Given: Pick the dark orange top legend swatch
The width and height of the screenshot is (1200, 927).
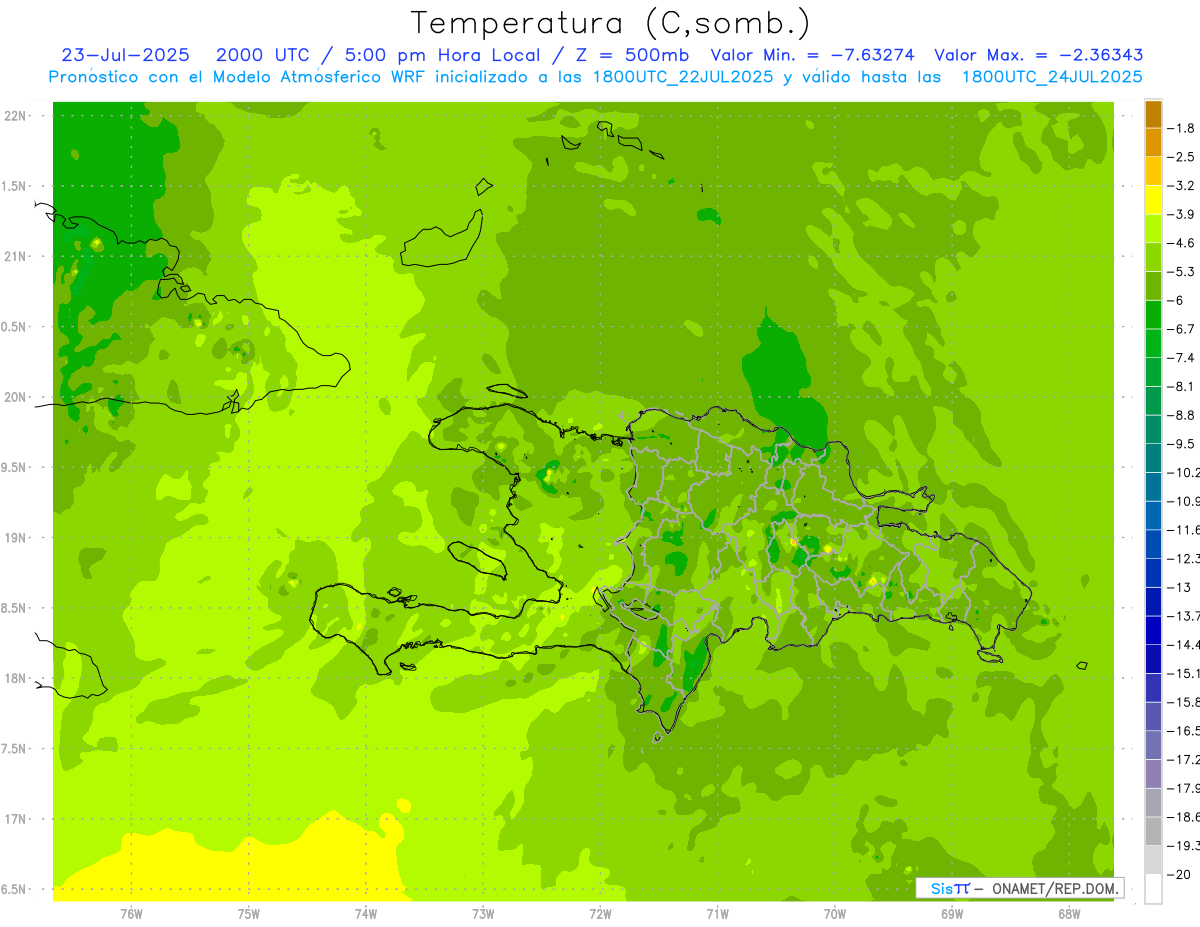Looking at the screenshot, I should point(1153,114).
